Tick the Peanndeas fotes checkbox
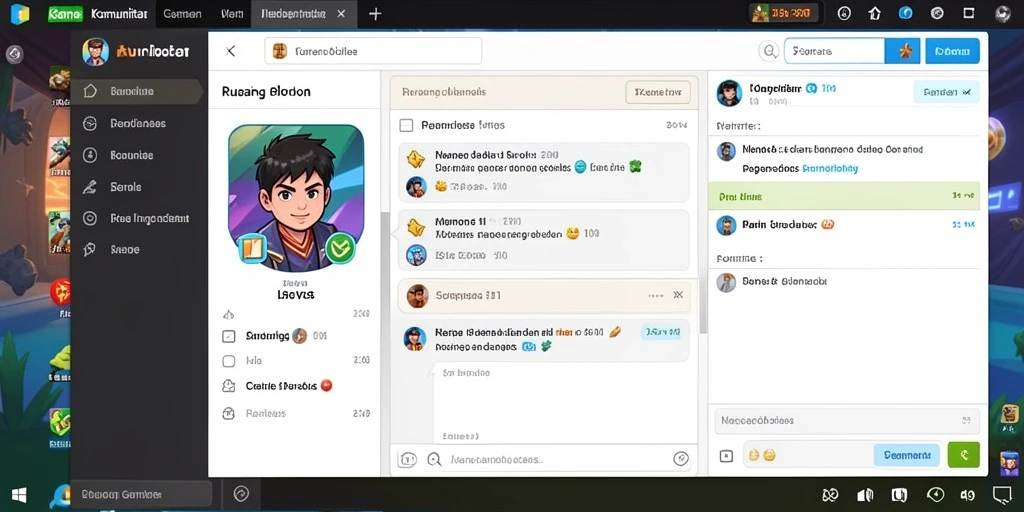This screenshot has width=1024, height=512. pos(406,125)
